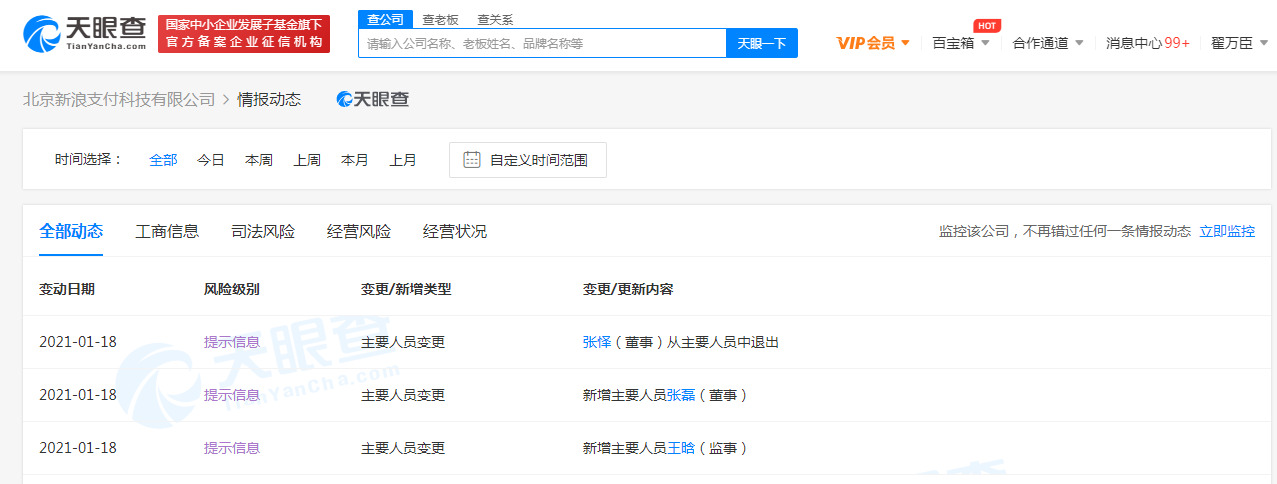Select 上周 time filter
Screen dimensions: 1277x484
[x=307, y=160]
